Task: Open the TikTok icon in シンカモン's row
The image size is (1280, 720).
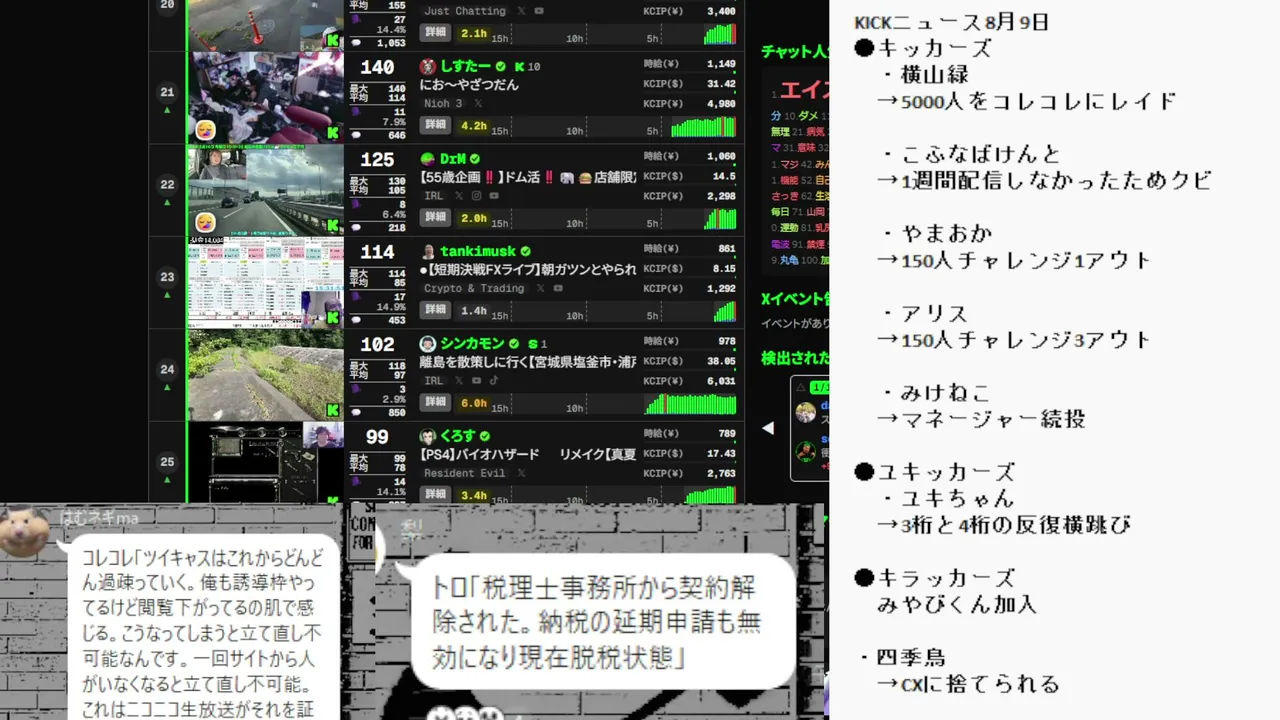Action: (493, 381)
